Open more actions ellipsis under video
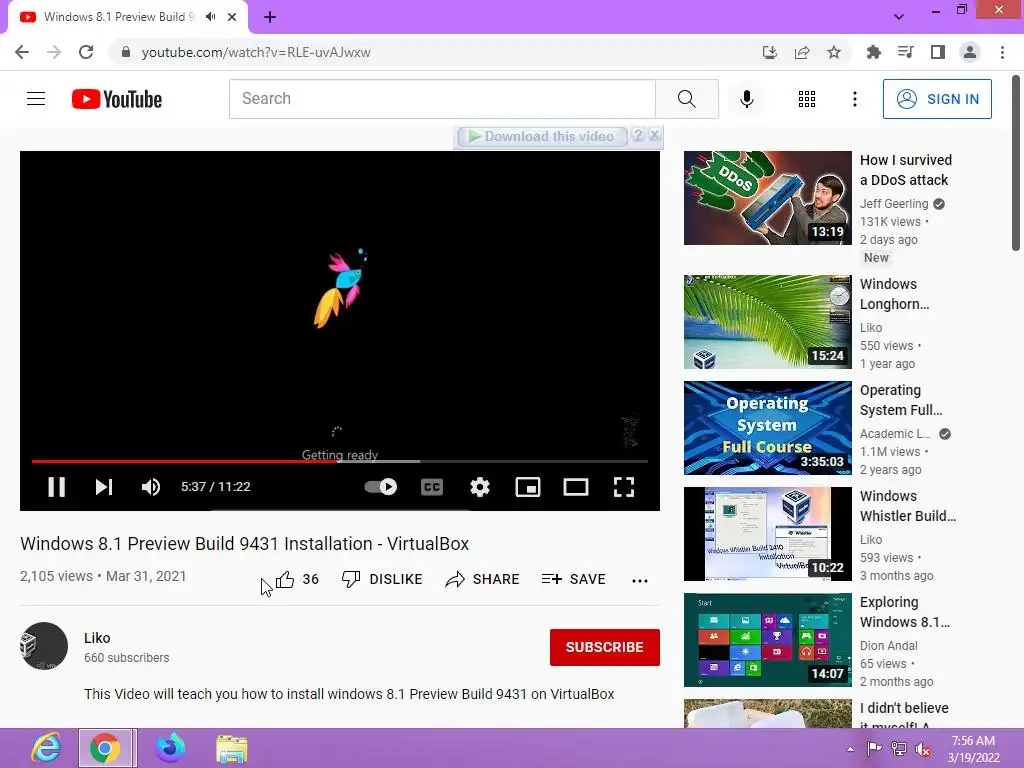Image resolution: width=1024 pixels, height=768 pixels. (640, 580)
